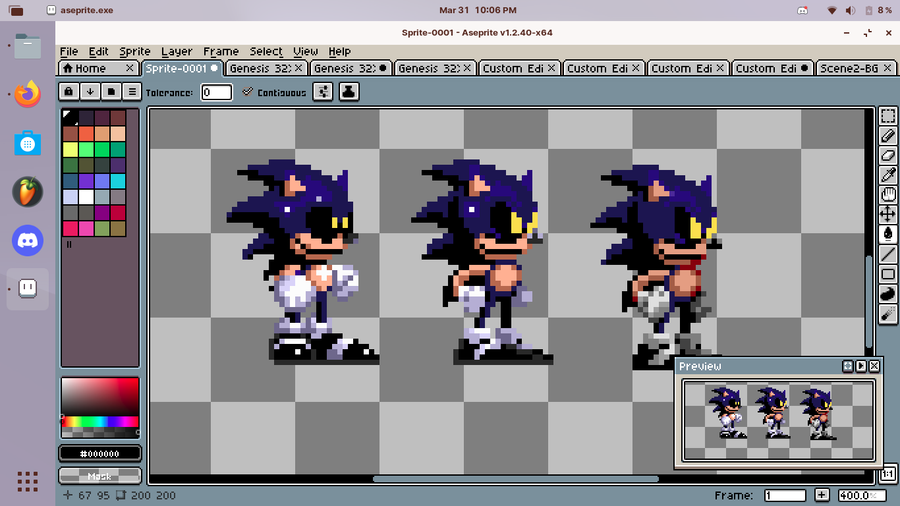Close the Home tab
900x506 pixels.
click(x=130, y=68)
